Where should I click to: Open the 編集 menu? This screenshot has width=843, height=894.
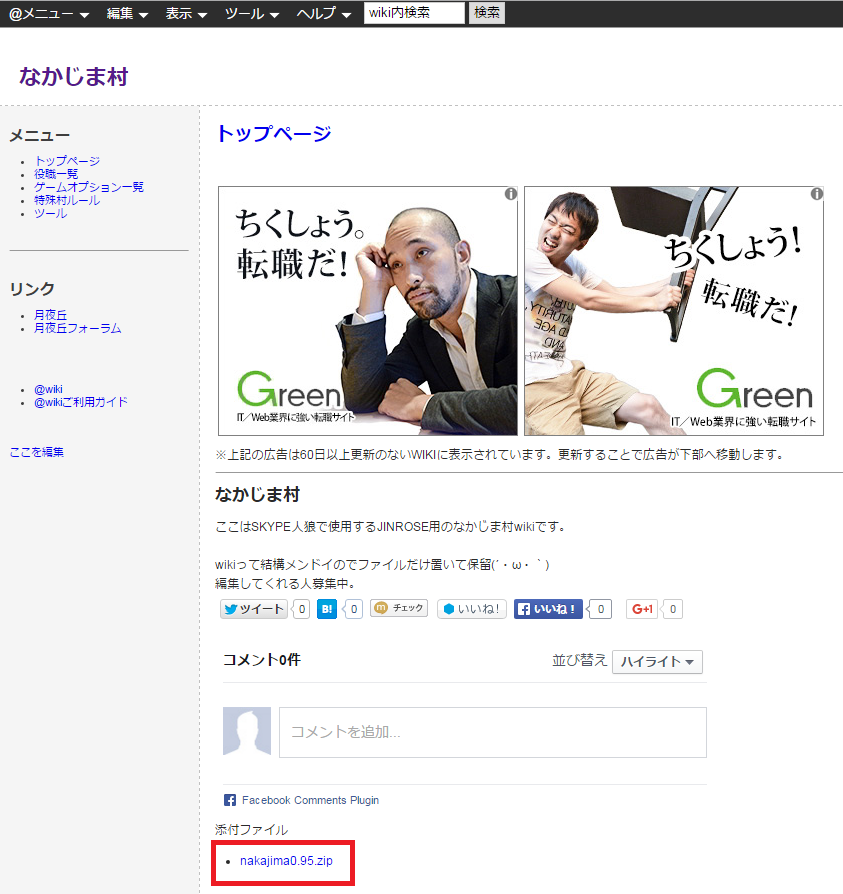click(x=127, y=13)
